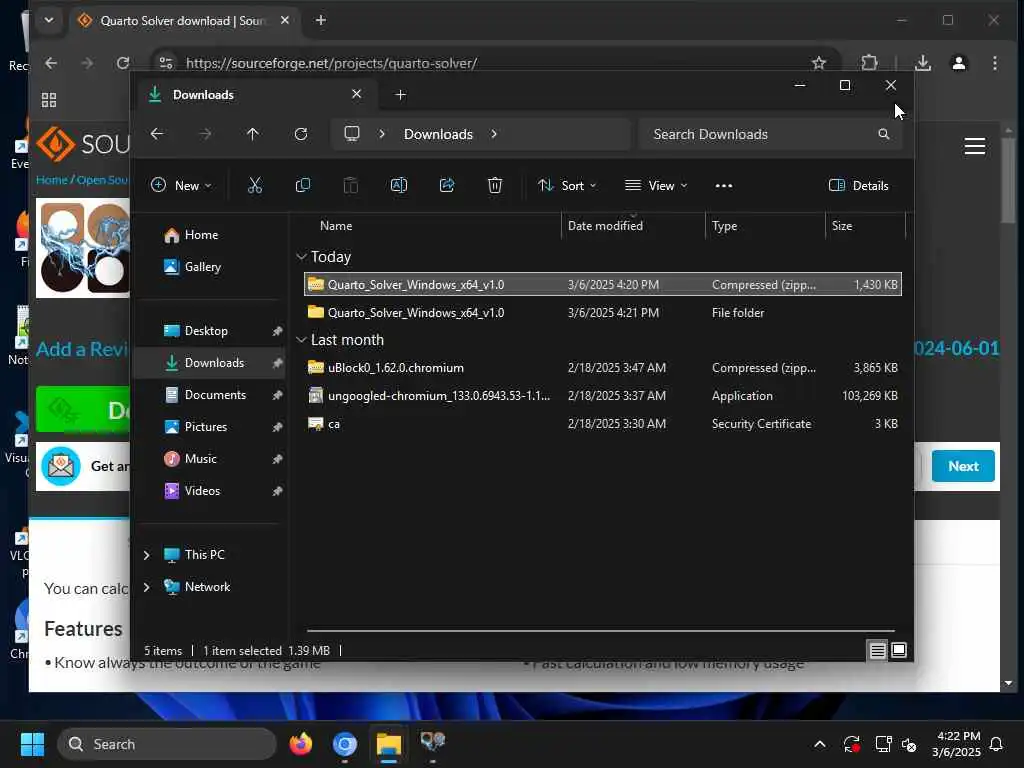Switch to large thumbnails view in status bar
This screenshot has height=768, width=1024.
click(x=899, y=650)
